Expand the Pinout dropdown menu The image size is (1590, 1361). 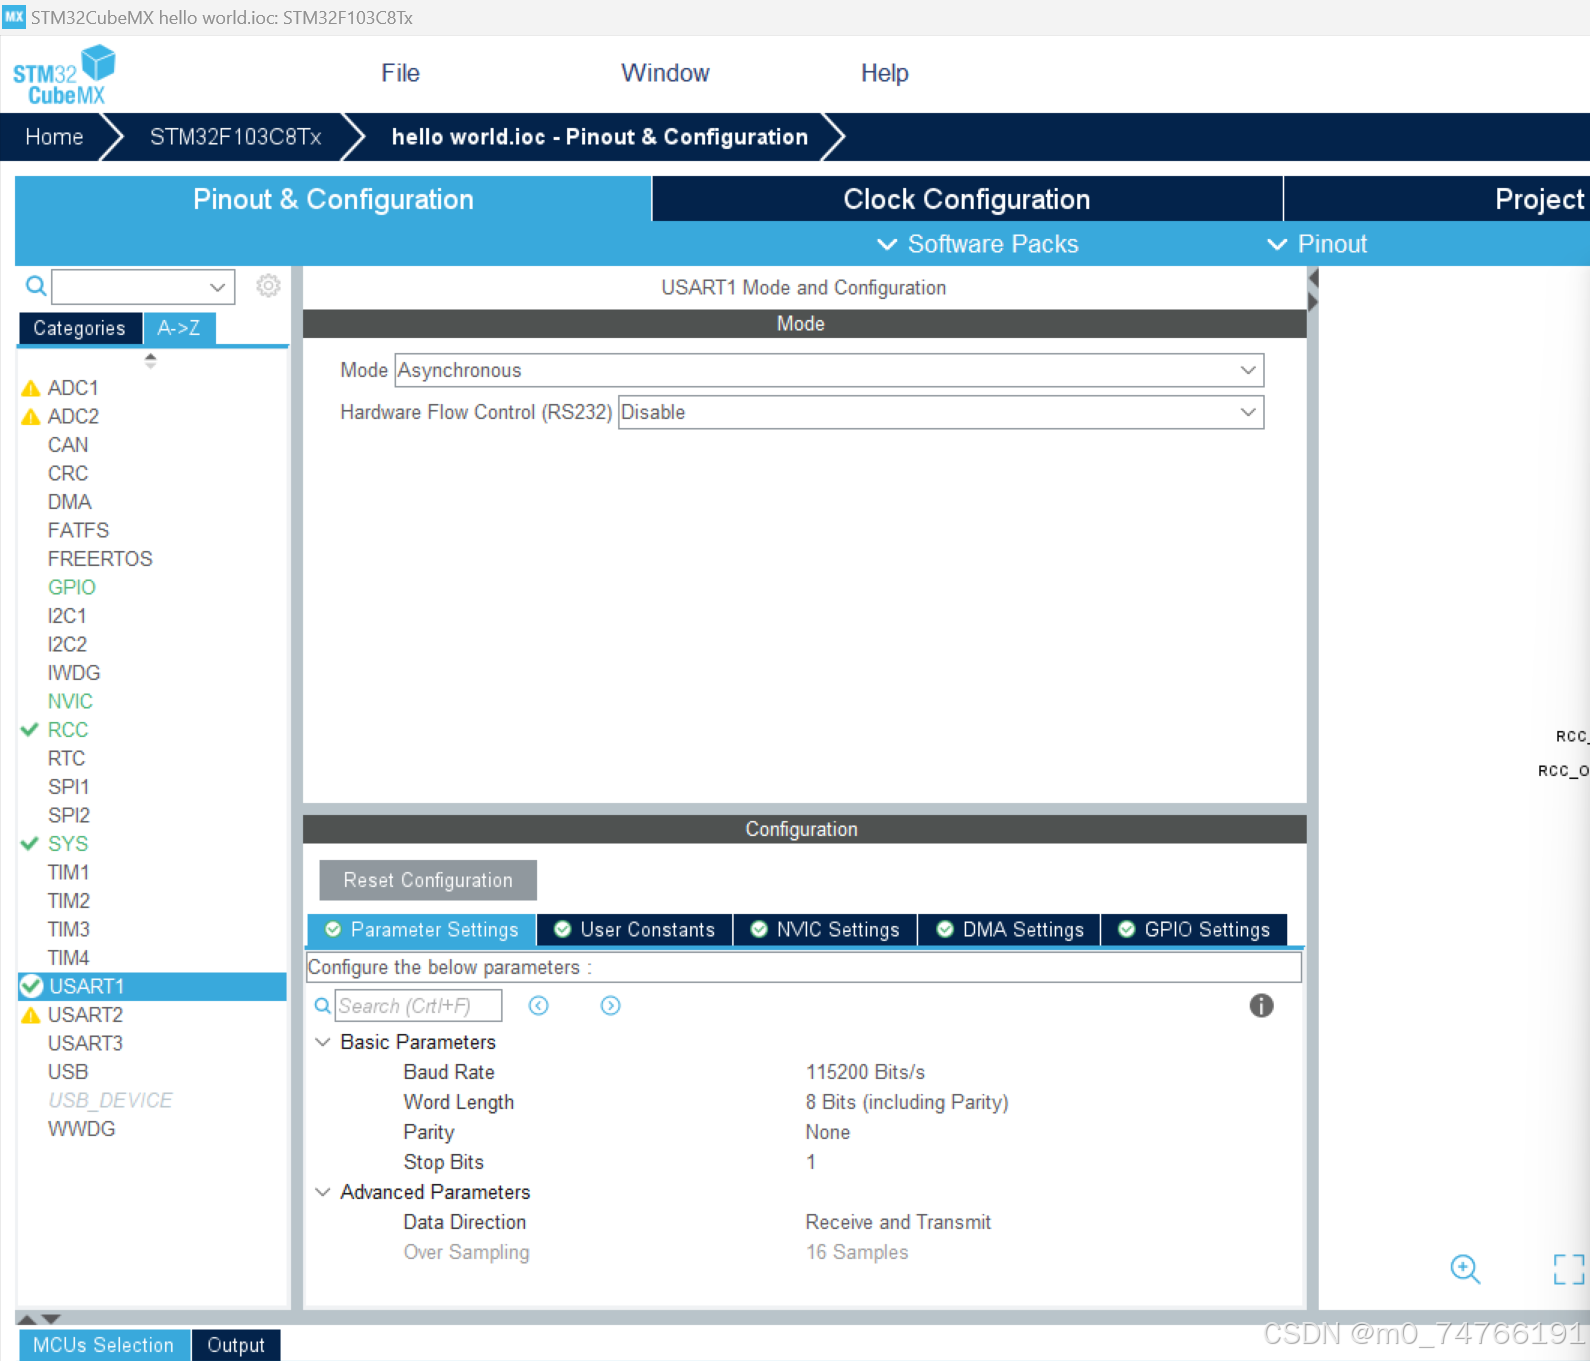pos(1316,244)
